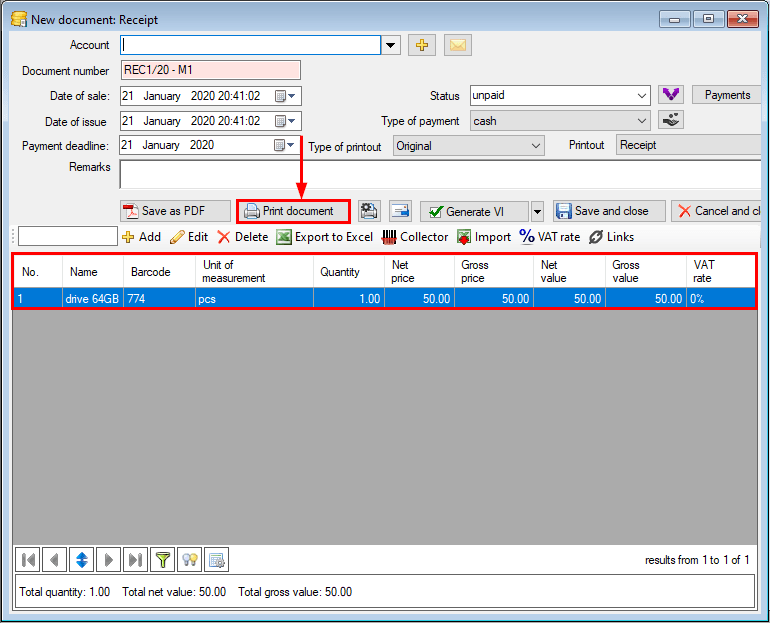
Task: Sort by the Net value column header
Action: pos(569,271)
